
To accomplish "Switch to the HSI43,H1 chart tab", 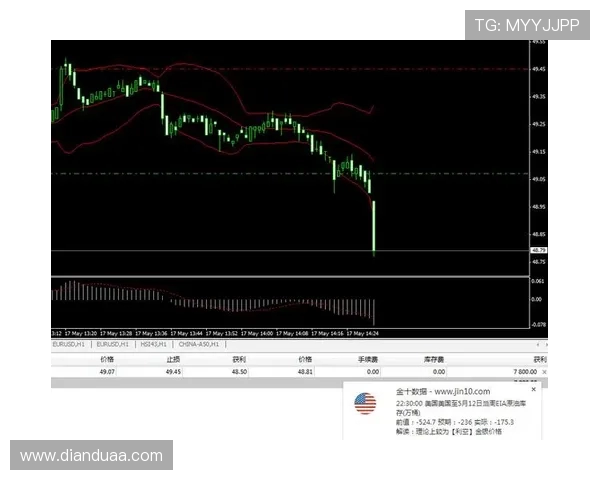I will (152, 343).
